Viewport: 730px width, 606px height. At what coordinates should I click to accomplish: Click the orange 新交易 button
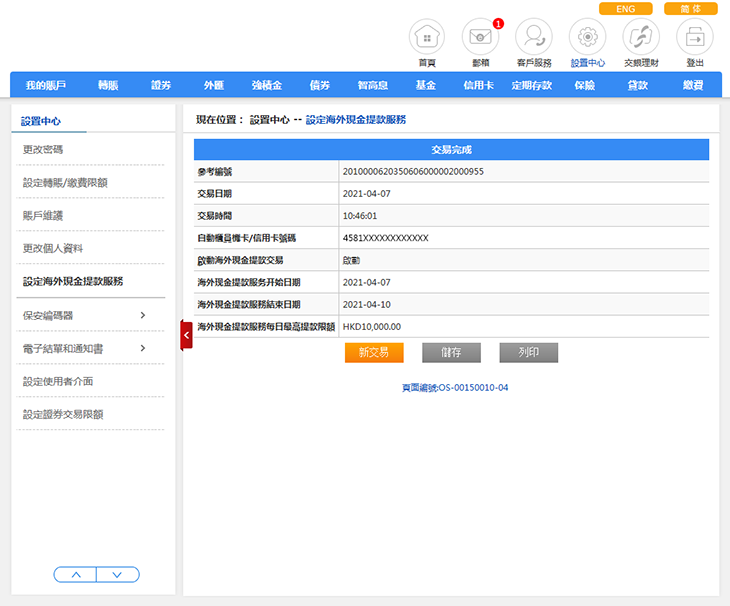point(374,352)
